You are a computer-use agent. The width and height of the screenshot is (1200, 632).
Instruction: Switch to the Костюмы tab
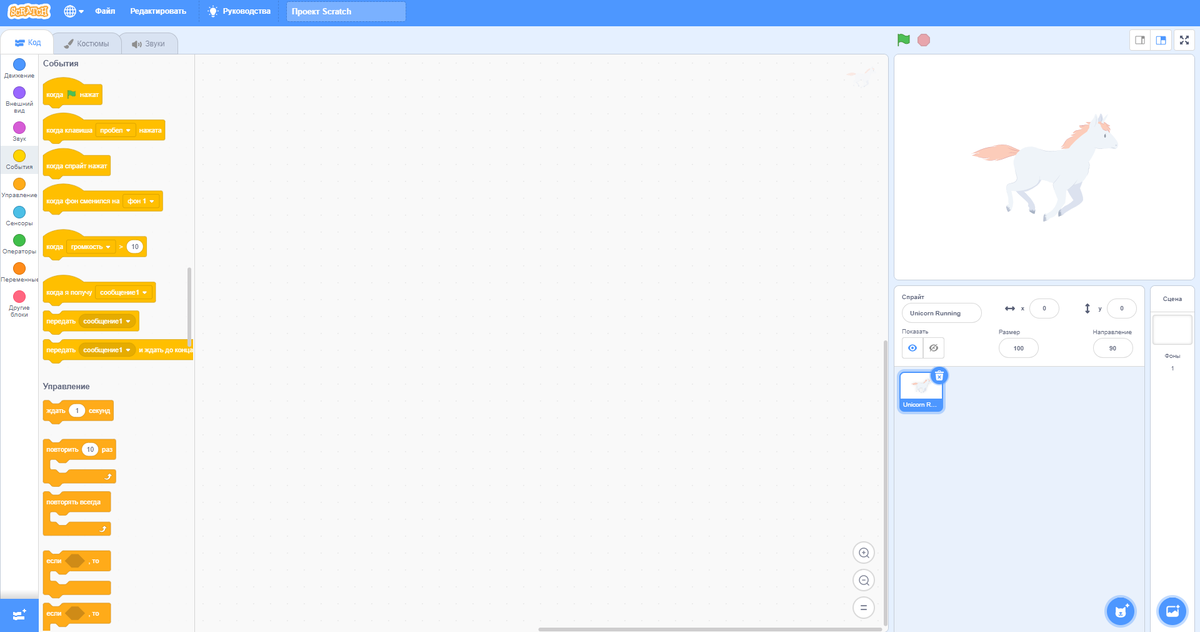(87, 44)
